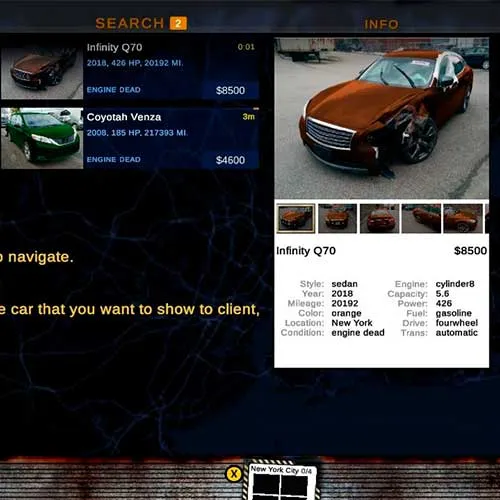Click the orange search count badge 2
500x500 pixels.
178,23
